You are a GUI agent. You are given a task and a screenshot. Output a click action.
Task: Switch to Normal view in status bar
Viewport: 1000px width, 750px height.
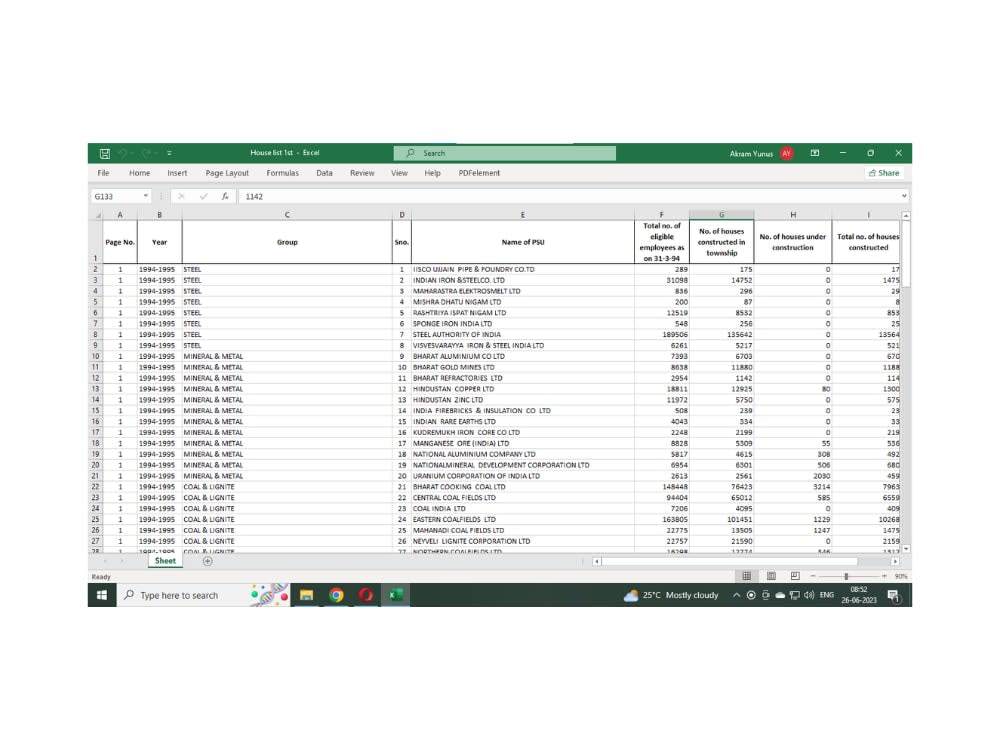[x=747, y=576]
